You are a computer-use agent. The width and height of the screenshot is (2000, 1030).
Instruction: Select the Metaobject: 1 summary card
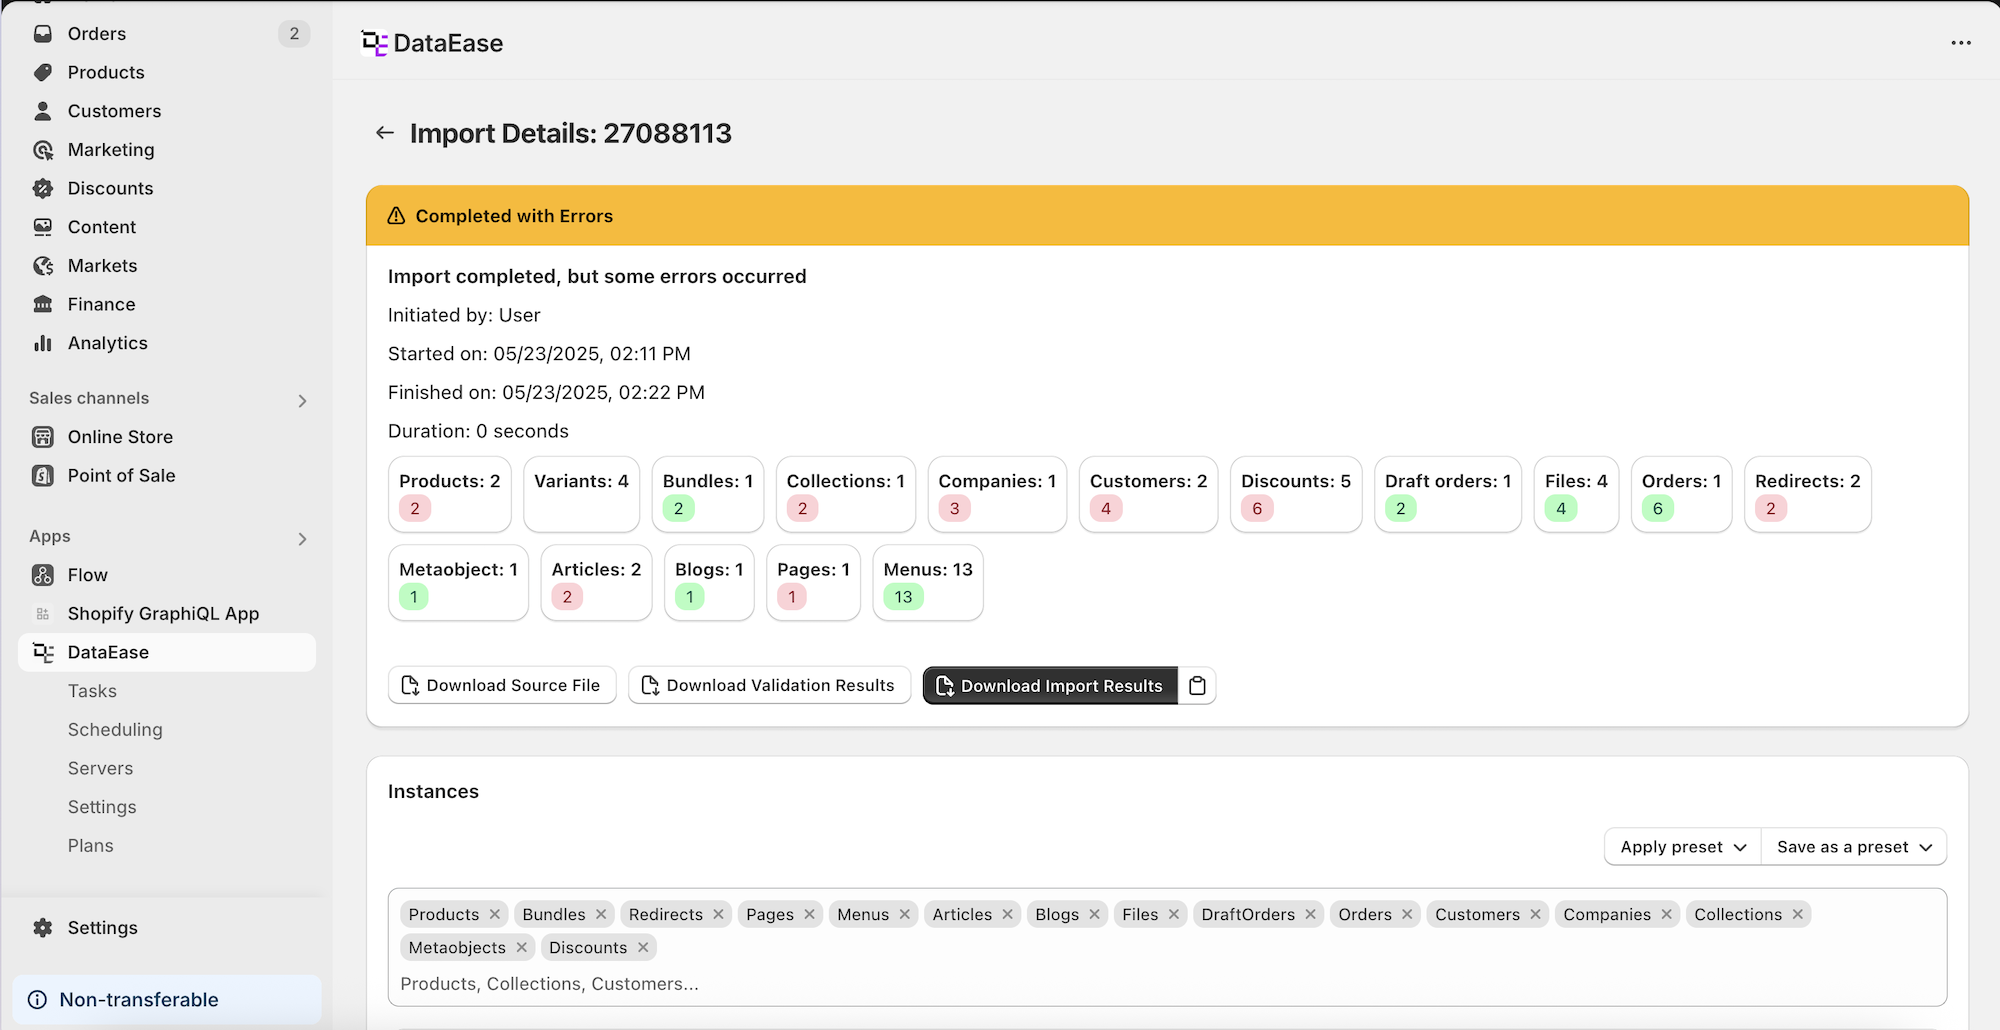pyautogui.click(x=458, y=582)
